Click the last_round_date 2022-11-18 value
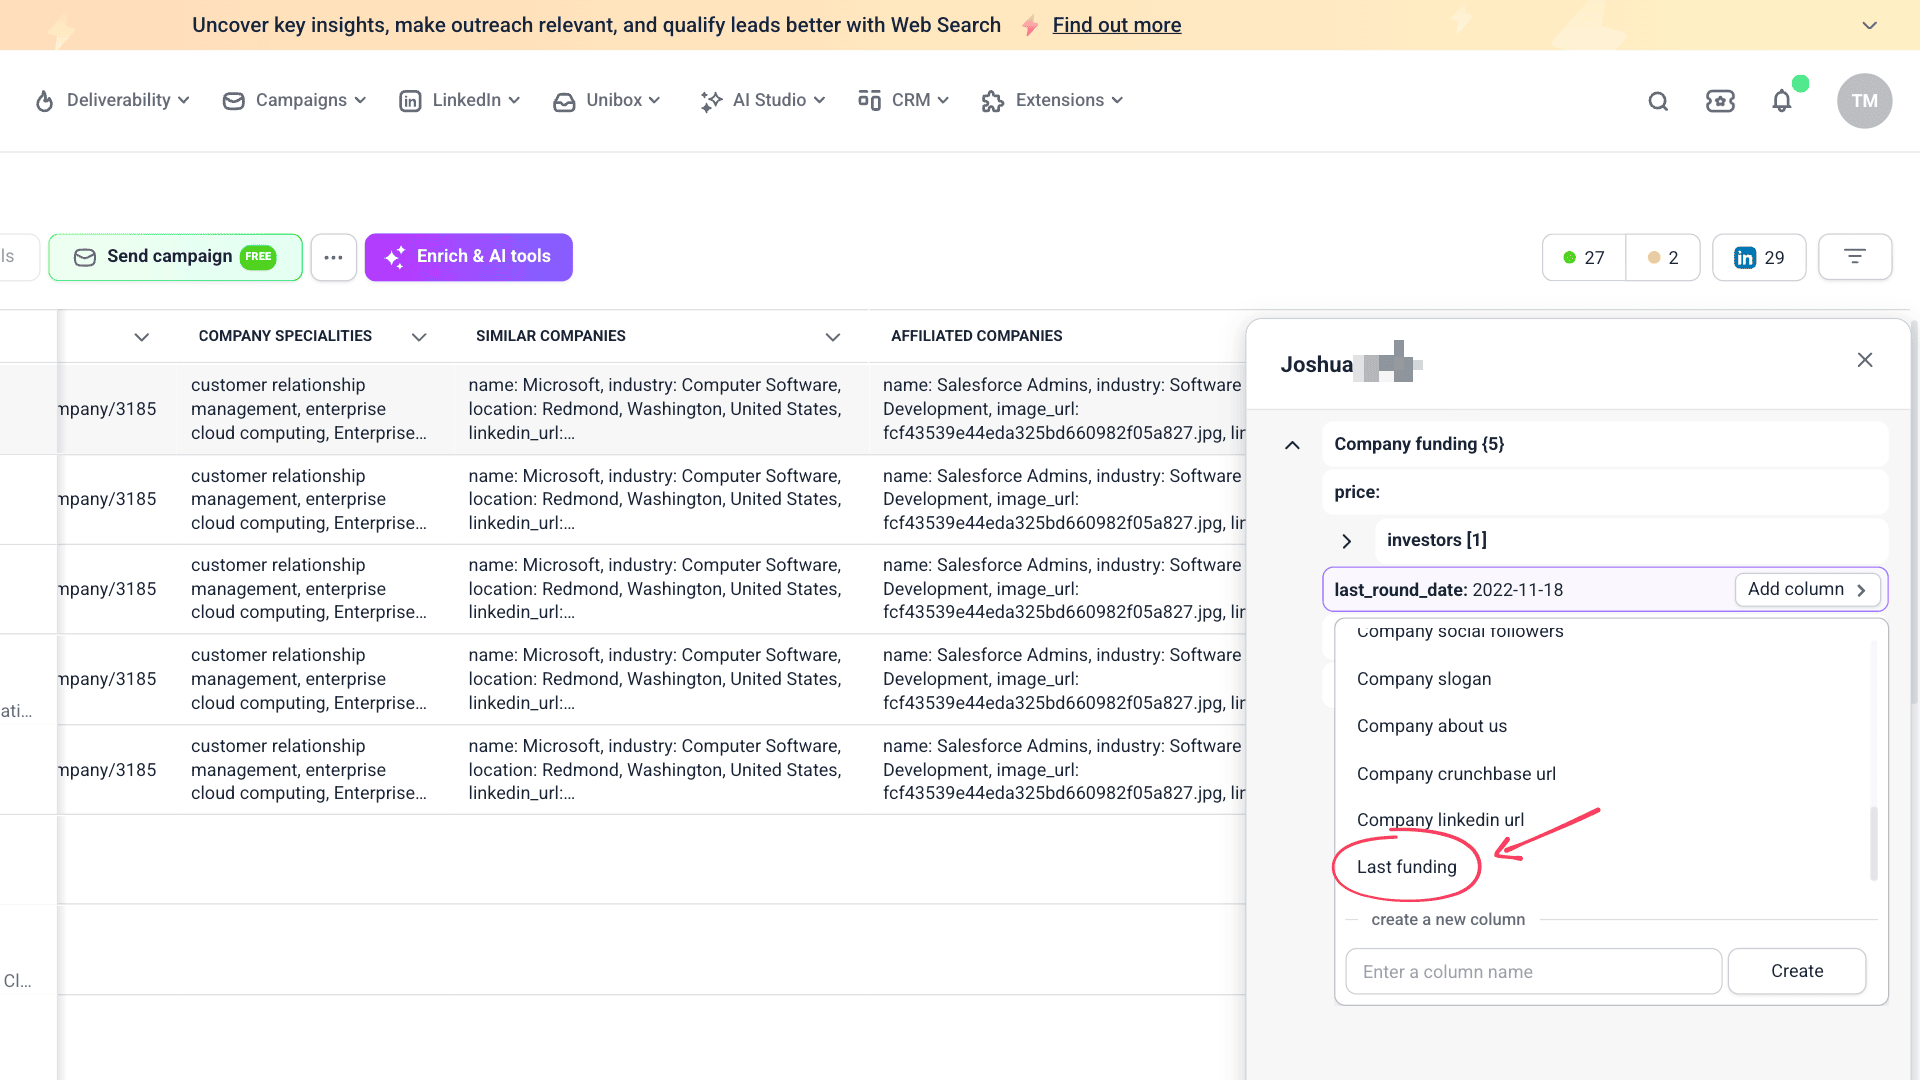Image resolution: width=1920 pixels, height=1080 pixels. pyautogui.click(x=1517, y=590)
